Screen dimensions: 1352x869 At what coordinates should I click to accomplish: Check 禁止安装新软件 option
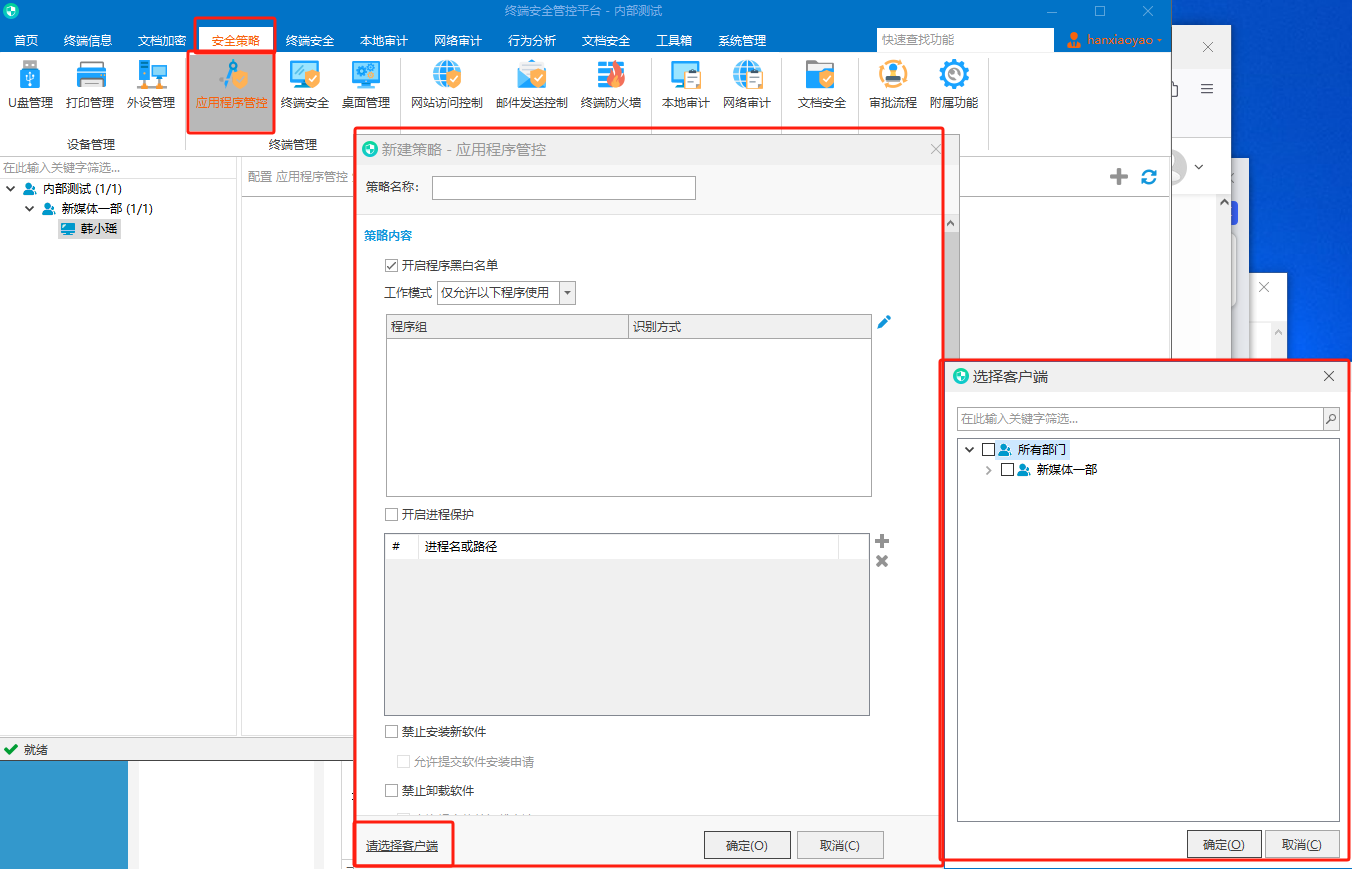392,732
